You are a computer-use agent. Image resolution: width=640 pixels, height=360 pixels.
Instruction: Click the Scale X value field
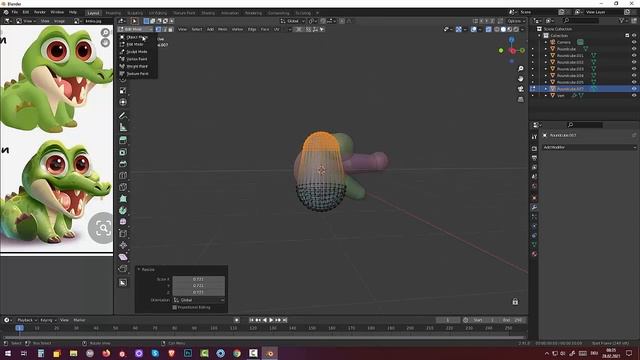coord(198,279)
